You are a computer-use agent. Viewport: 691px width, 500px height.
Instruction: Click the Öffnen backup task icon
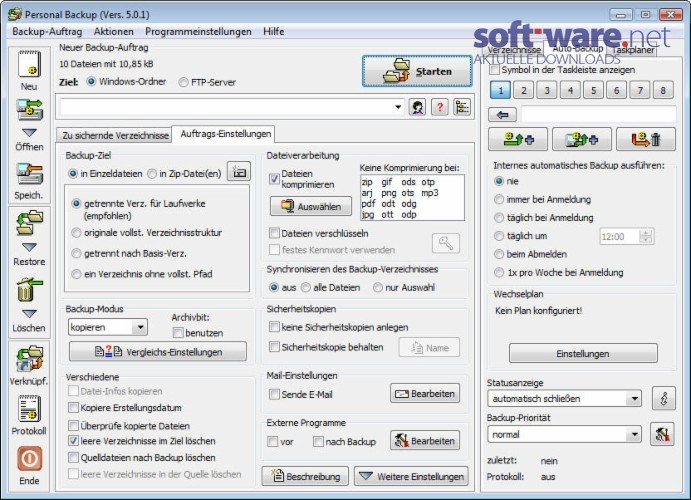click(x=29, y=110)
